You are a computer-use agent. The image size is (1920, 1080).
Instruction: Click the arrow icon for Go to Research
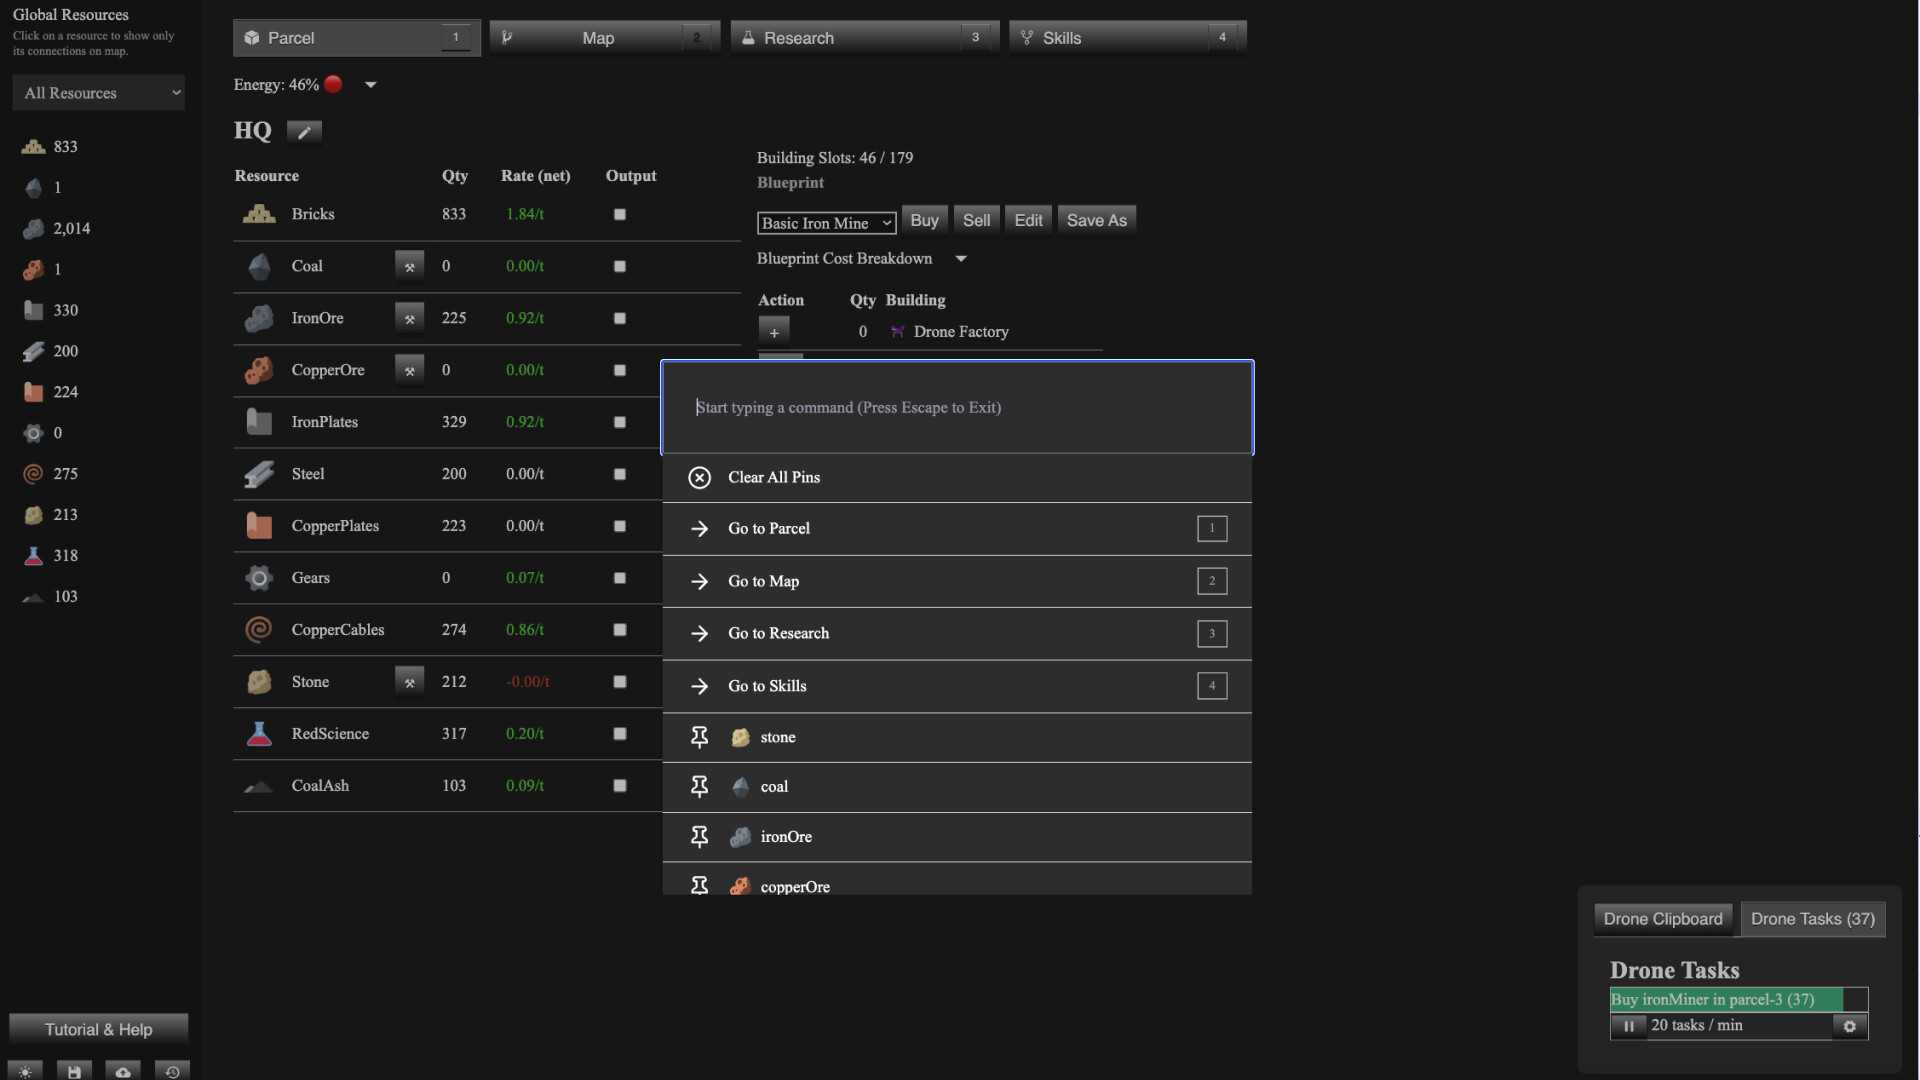click(x=699, y=633)
